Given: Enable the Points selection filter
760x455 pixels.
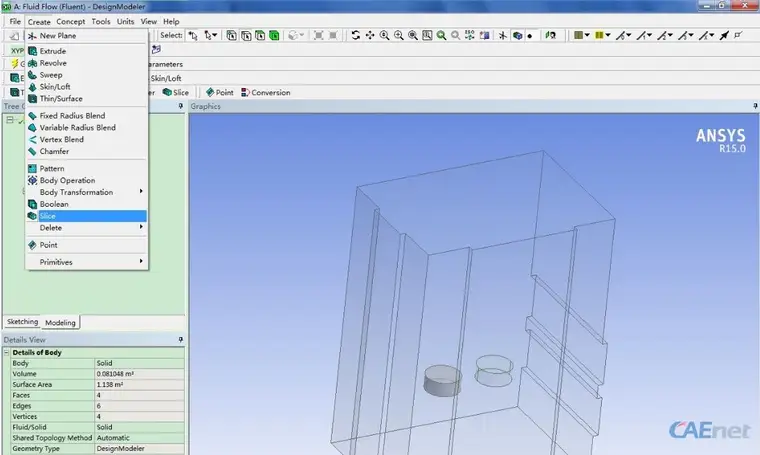Looking at the screenshot, I should tap(231, 35).
